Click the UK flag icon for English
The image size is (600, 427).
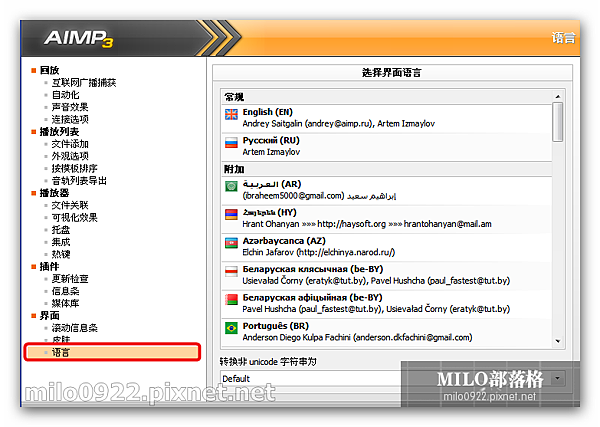[x=231, y=114]
